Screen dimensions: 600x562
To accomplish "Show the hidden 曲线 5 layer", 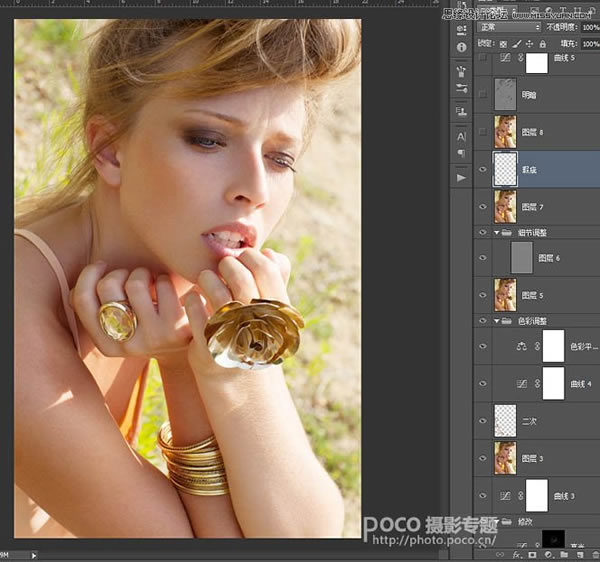I will 483,58.
